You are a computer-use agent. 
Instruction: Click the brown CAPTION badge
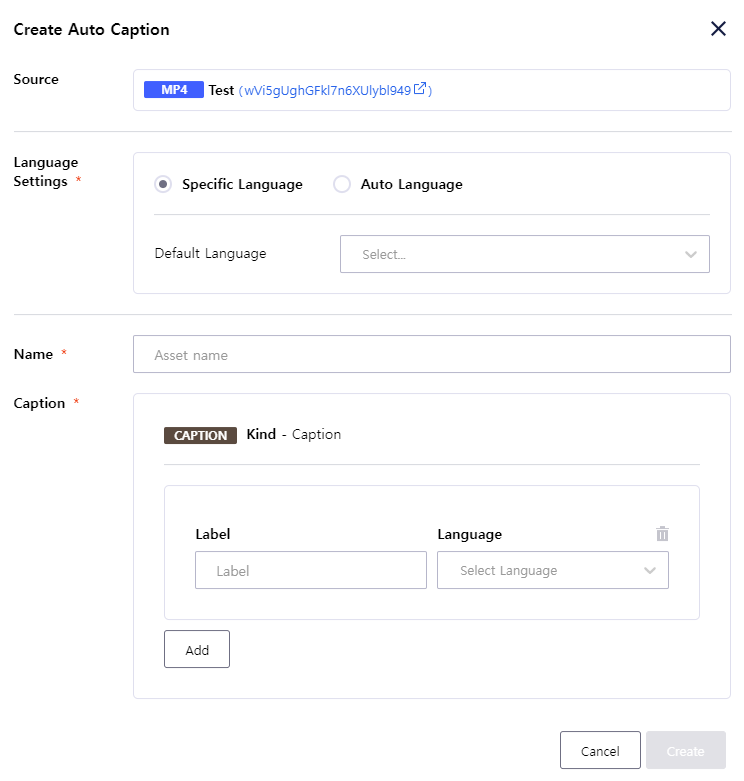[x=200, y=435]
